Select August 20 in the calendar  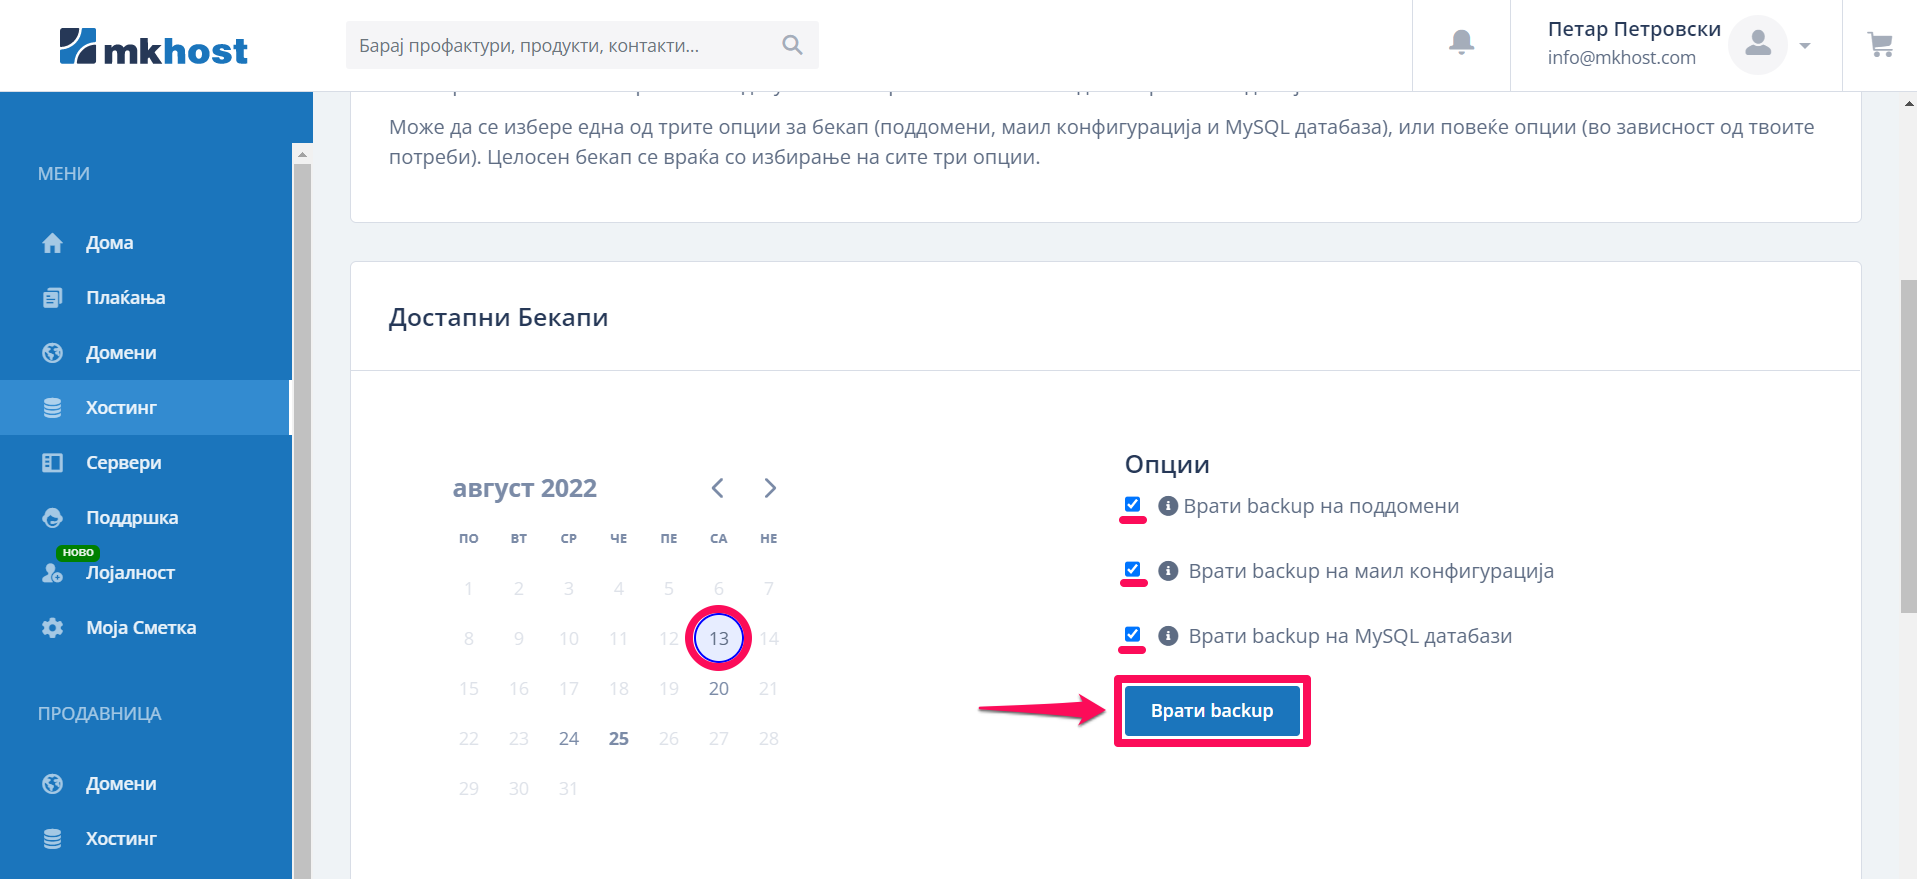(x=718, y=689)
